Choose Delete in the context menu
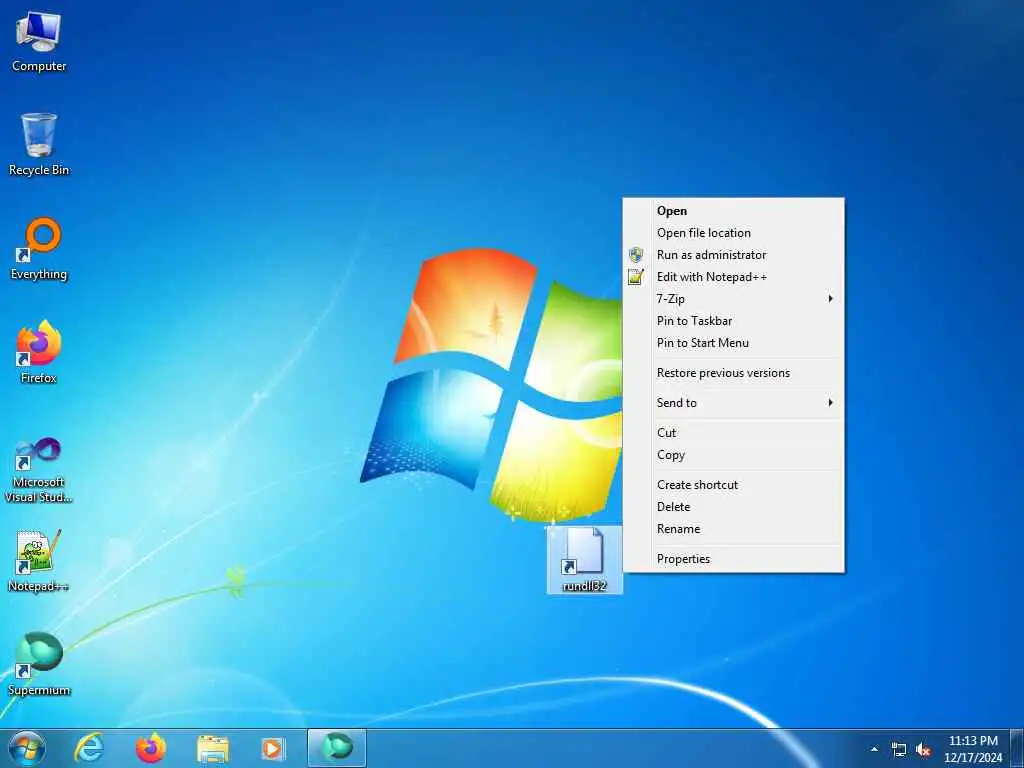Screen dimensions: 1024x768 tap(733, 507)
